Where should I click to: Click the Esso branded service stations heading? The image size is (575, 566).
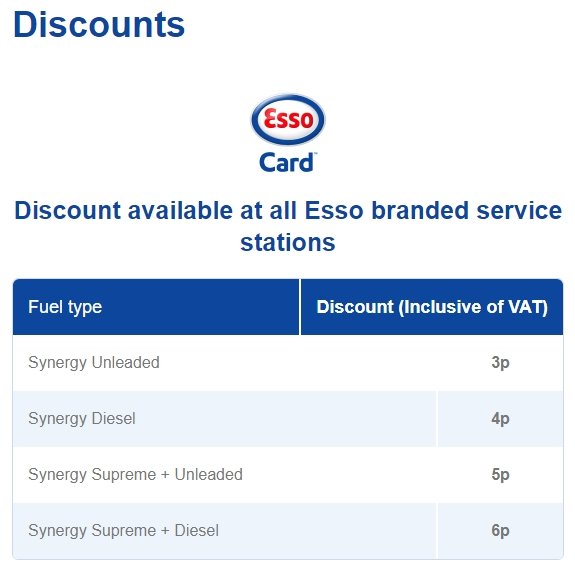[x=288, y=226]
